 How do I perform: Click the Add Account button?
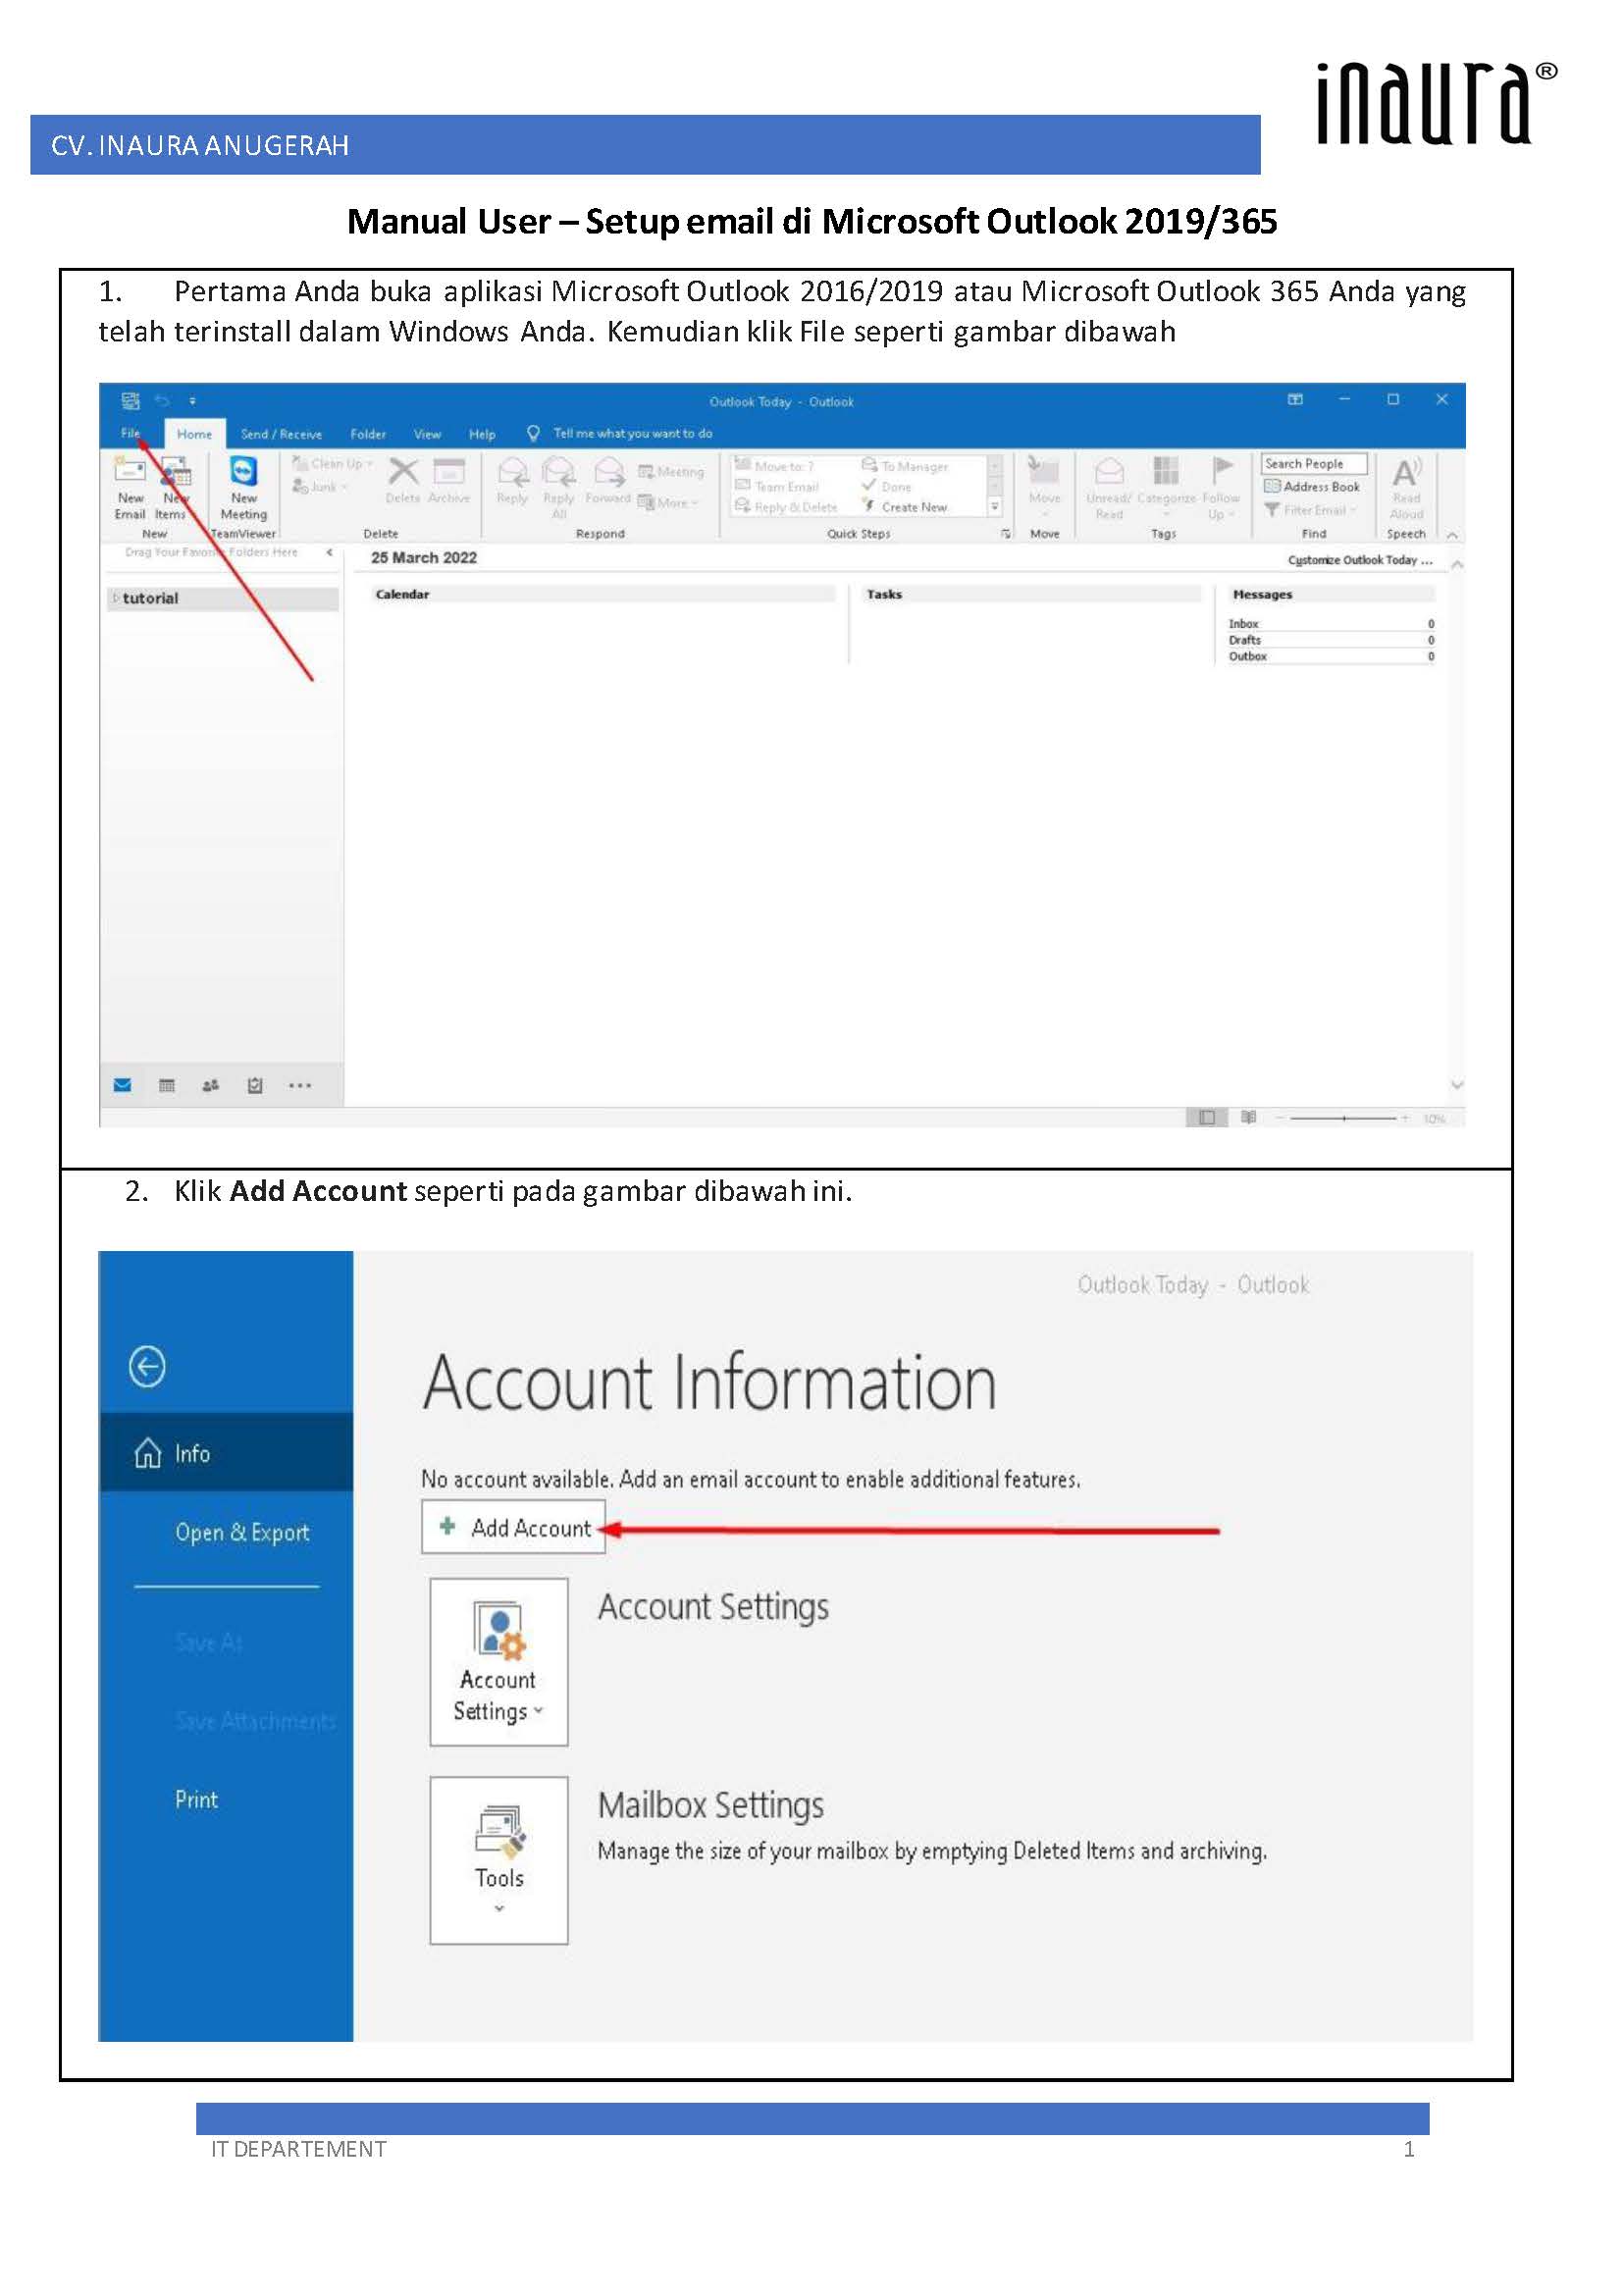coord(513,1527)
